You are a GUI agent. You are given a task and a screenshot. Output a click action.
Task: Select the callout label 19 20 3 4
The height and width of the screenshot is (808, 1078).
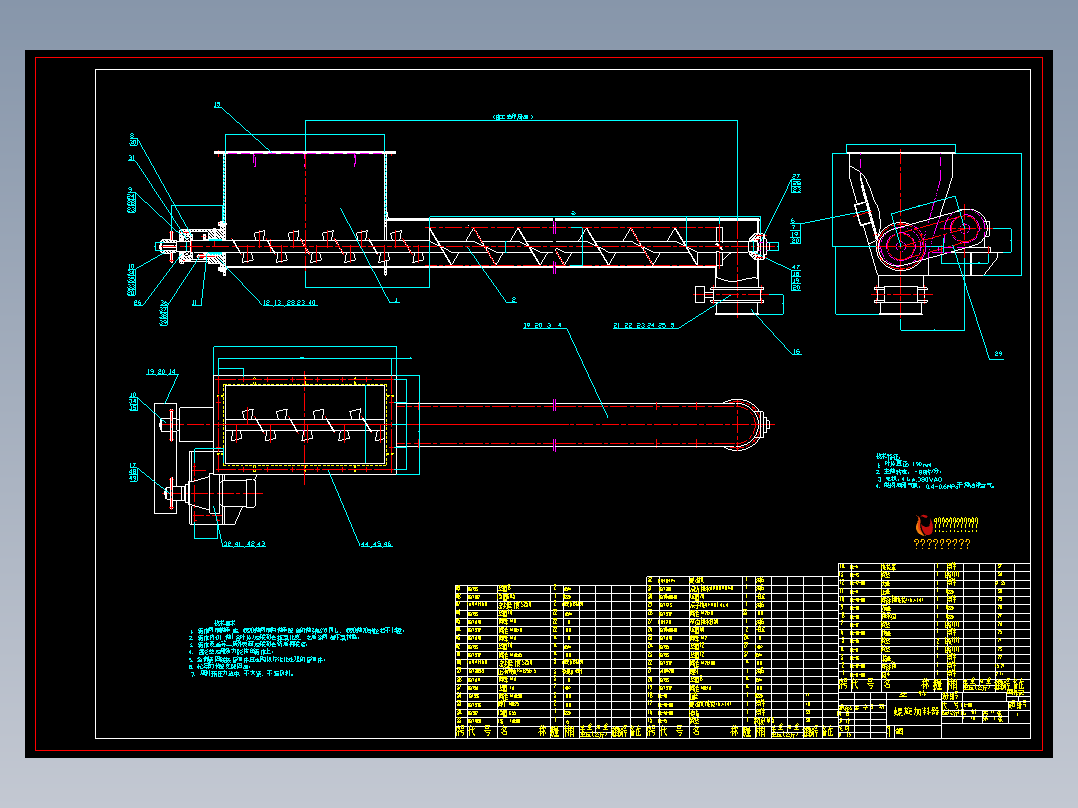coord(542,325)
